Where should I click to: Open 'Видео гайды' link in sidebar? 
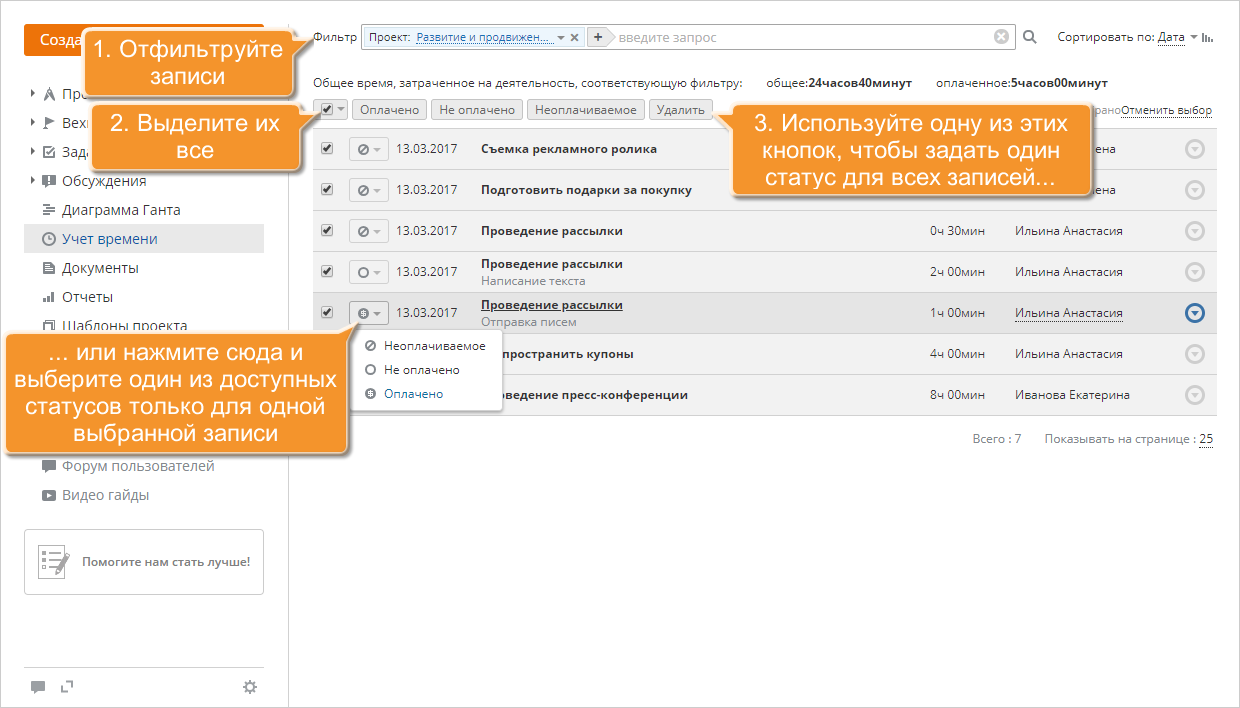pos(105,495)
